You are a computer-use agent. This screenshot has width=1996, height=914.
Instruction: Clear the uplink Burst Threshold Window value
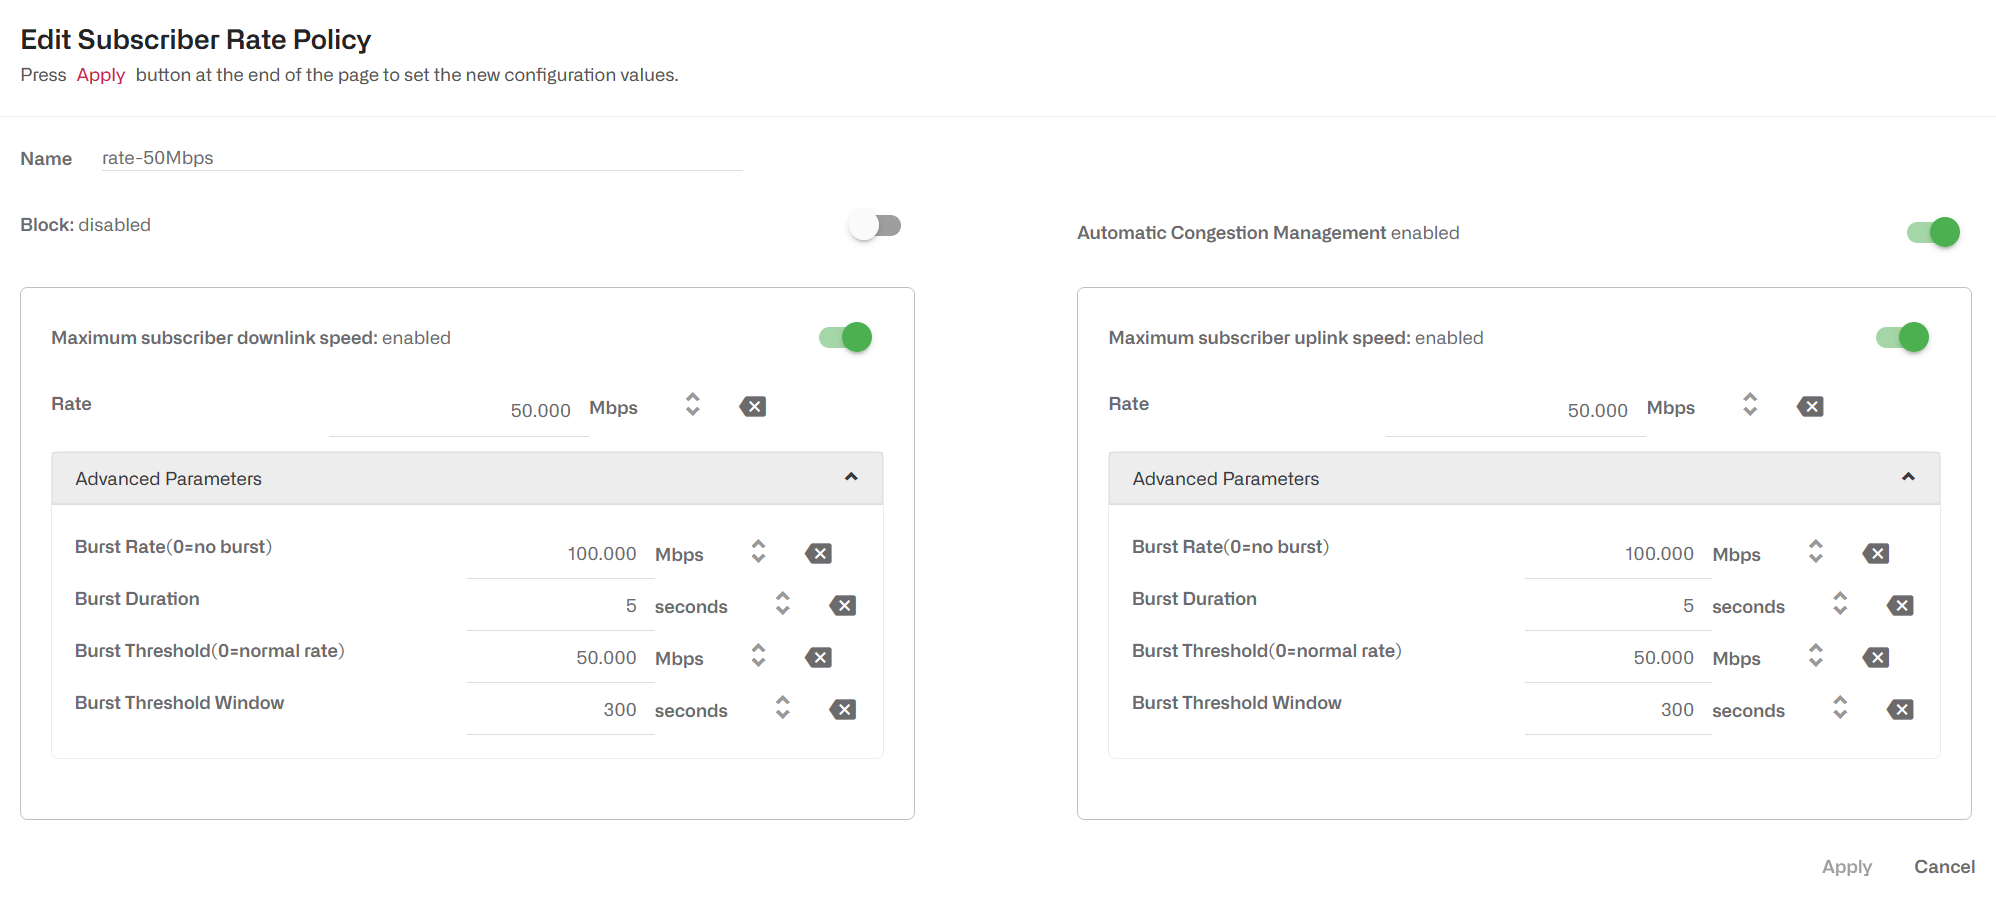click(1899, 709)
